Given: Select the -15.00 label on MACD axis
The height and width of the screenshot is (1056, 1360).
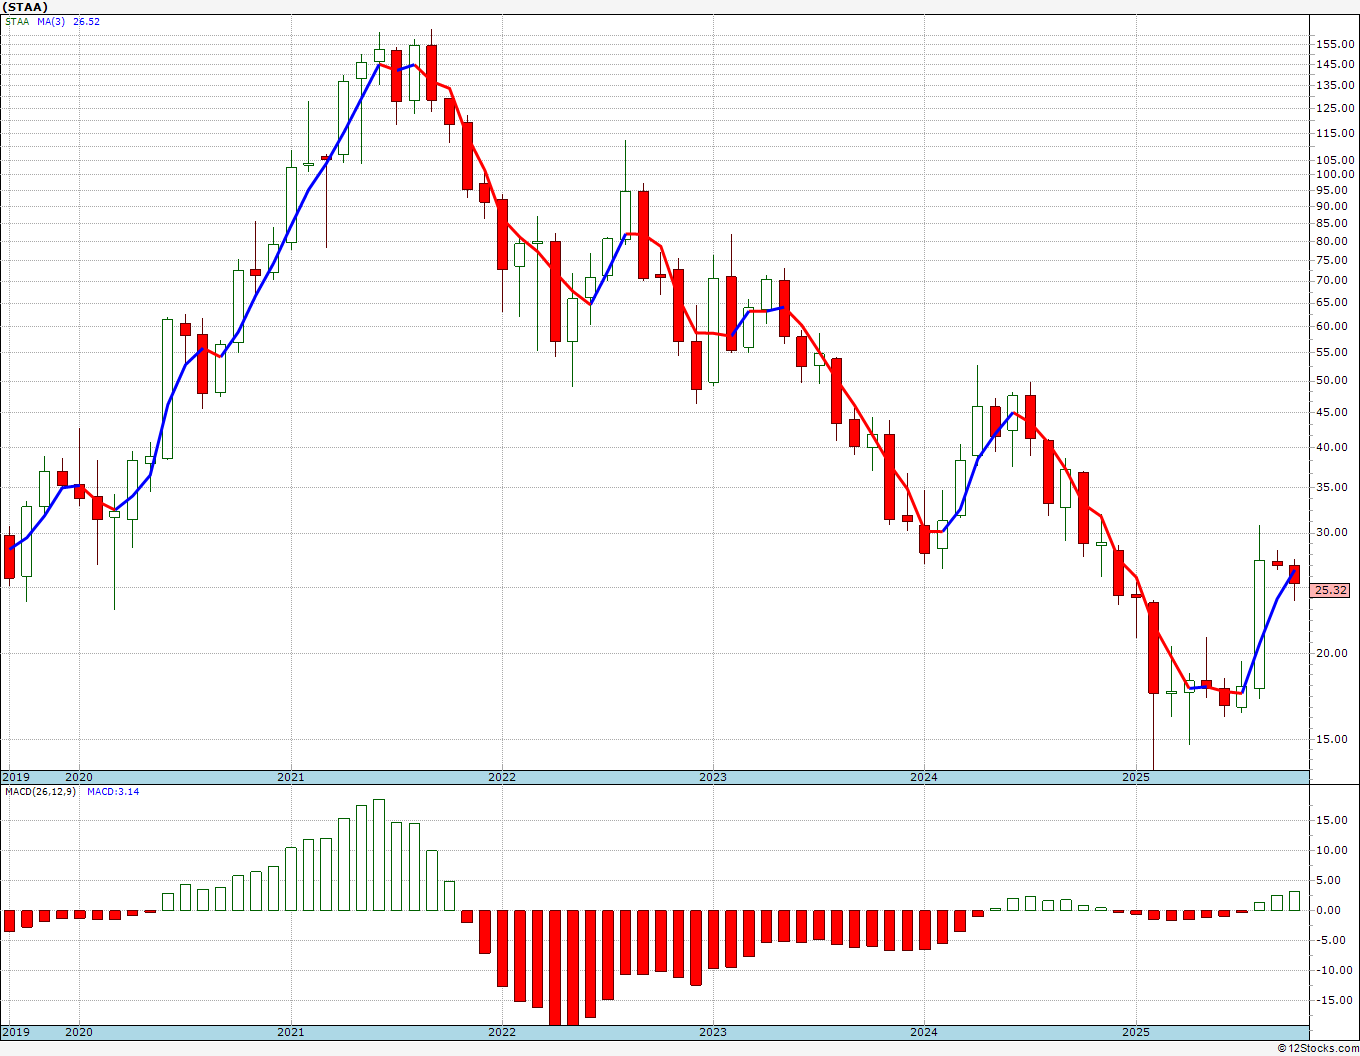Looking at the screenshot, I should click(1336, 999).
